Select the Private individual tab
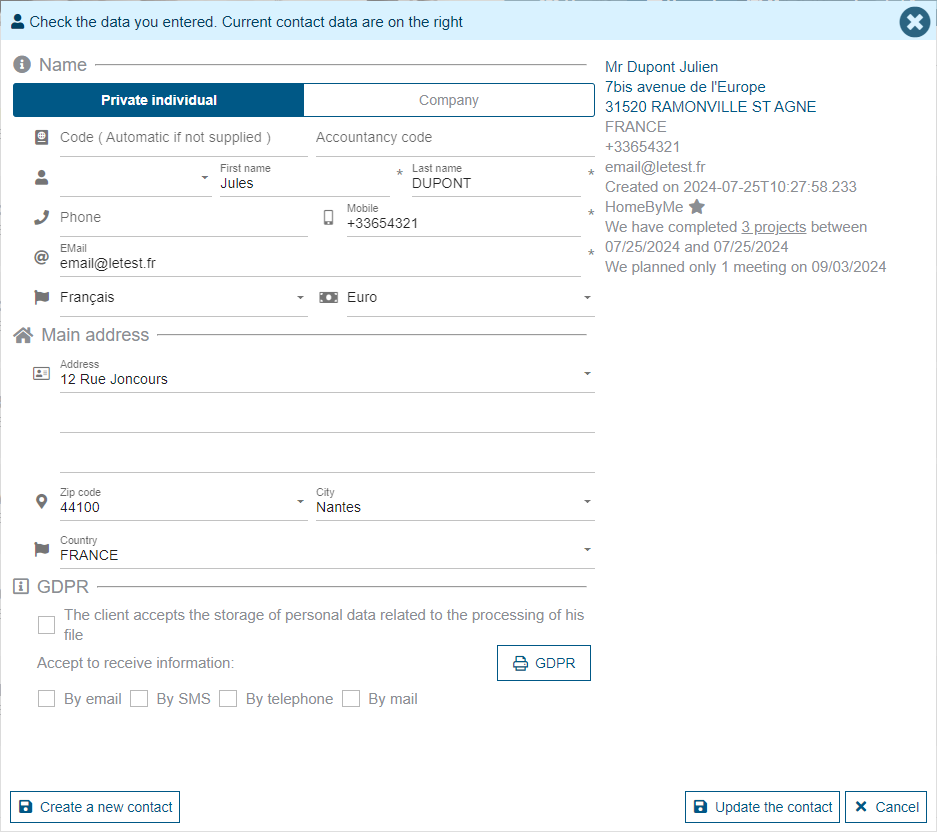 (159, 100)
